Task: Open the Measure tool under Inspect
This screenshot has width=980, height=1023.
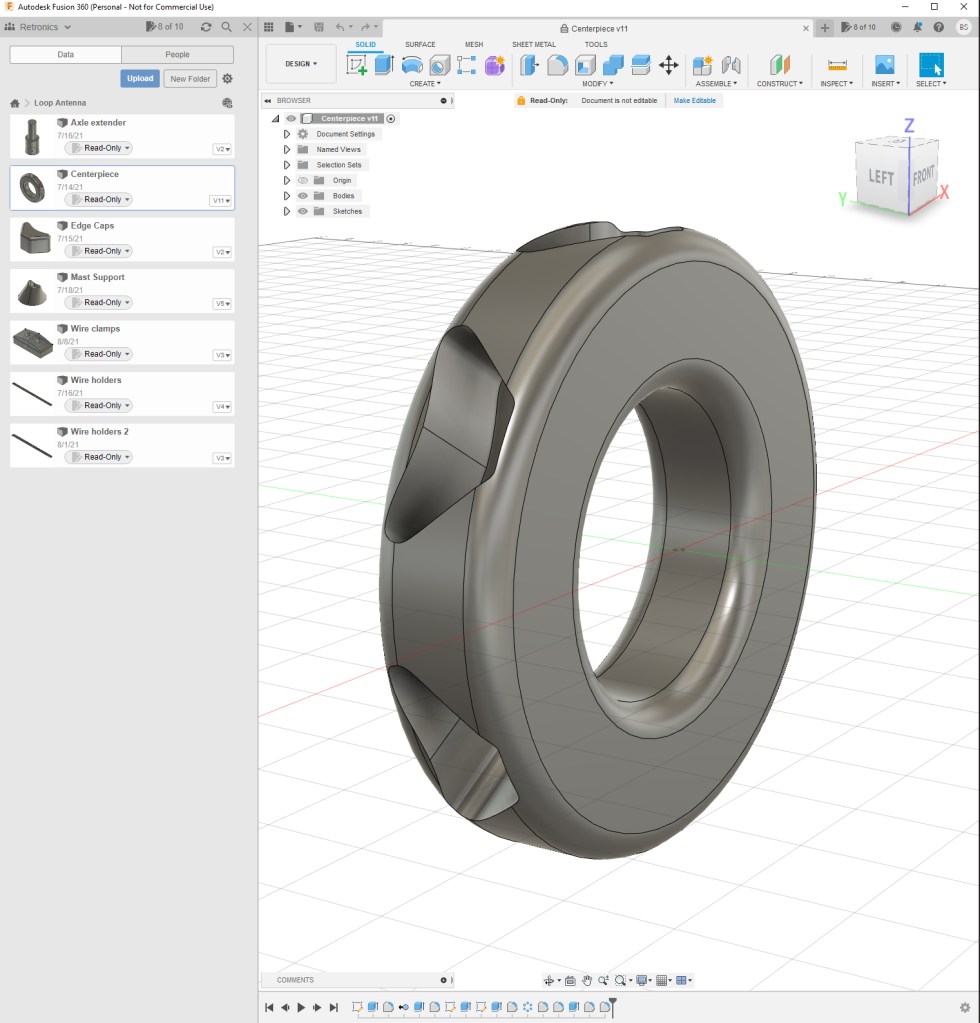Action: point(837,65)
